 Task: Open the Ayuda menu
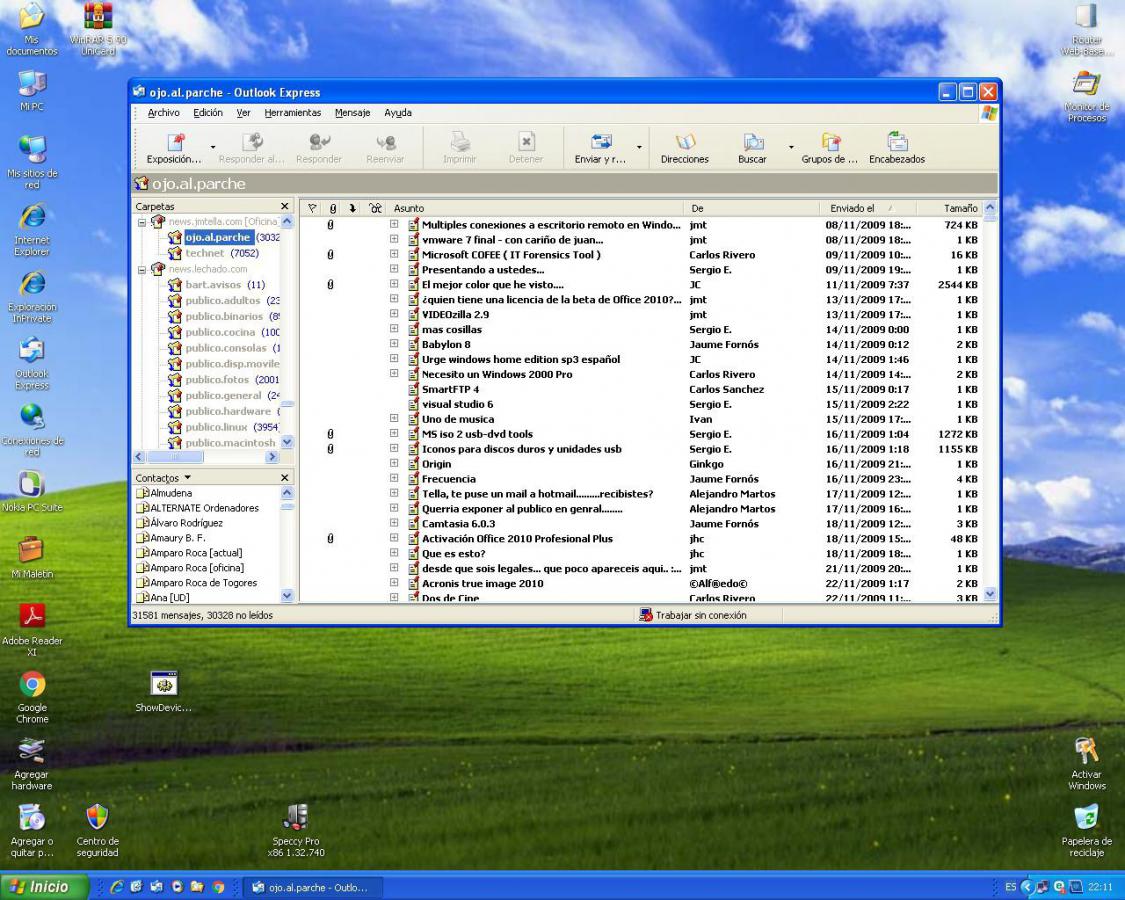[397, 113]
